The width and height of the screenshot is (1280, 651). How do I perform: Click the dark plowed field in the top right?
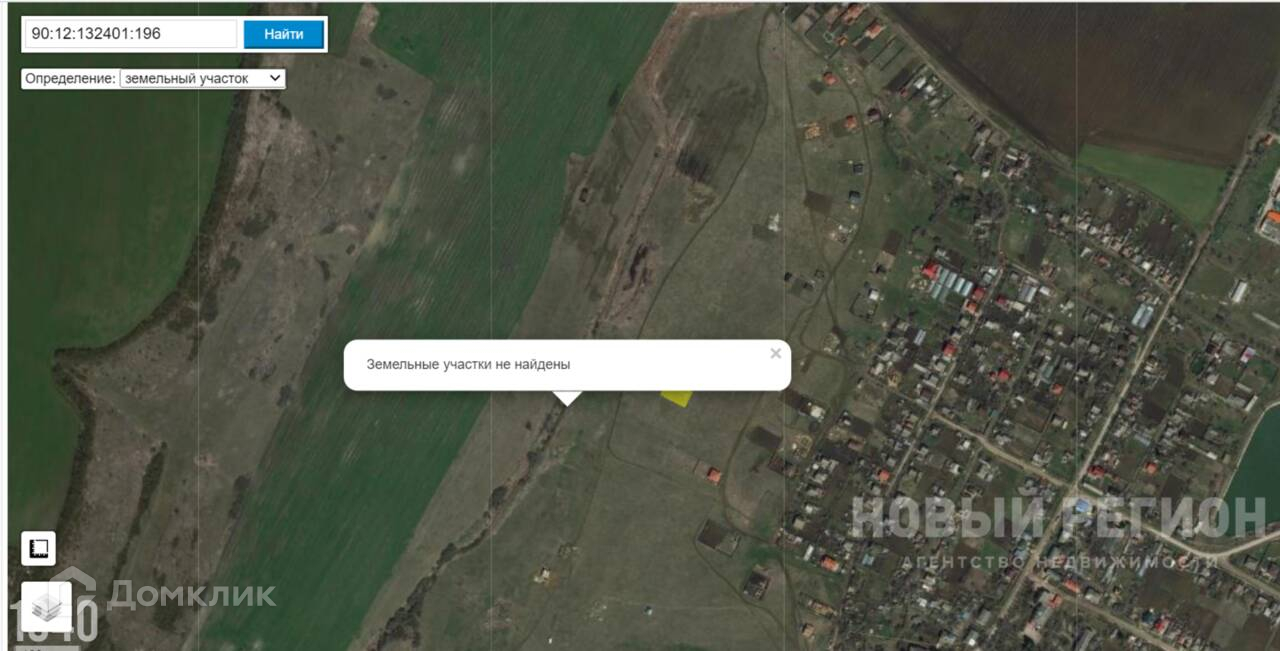(1080, 70)
